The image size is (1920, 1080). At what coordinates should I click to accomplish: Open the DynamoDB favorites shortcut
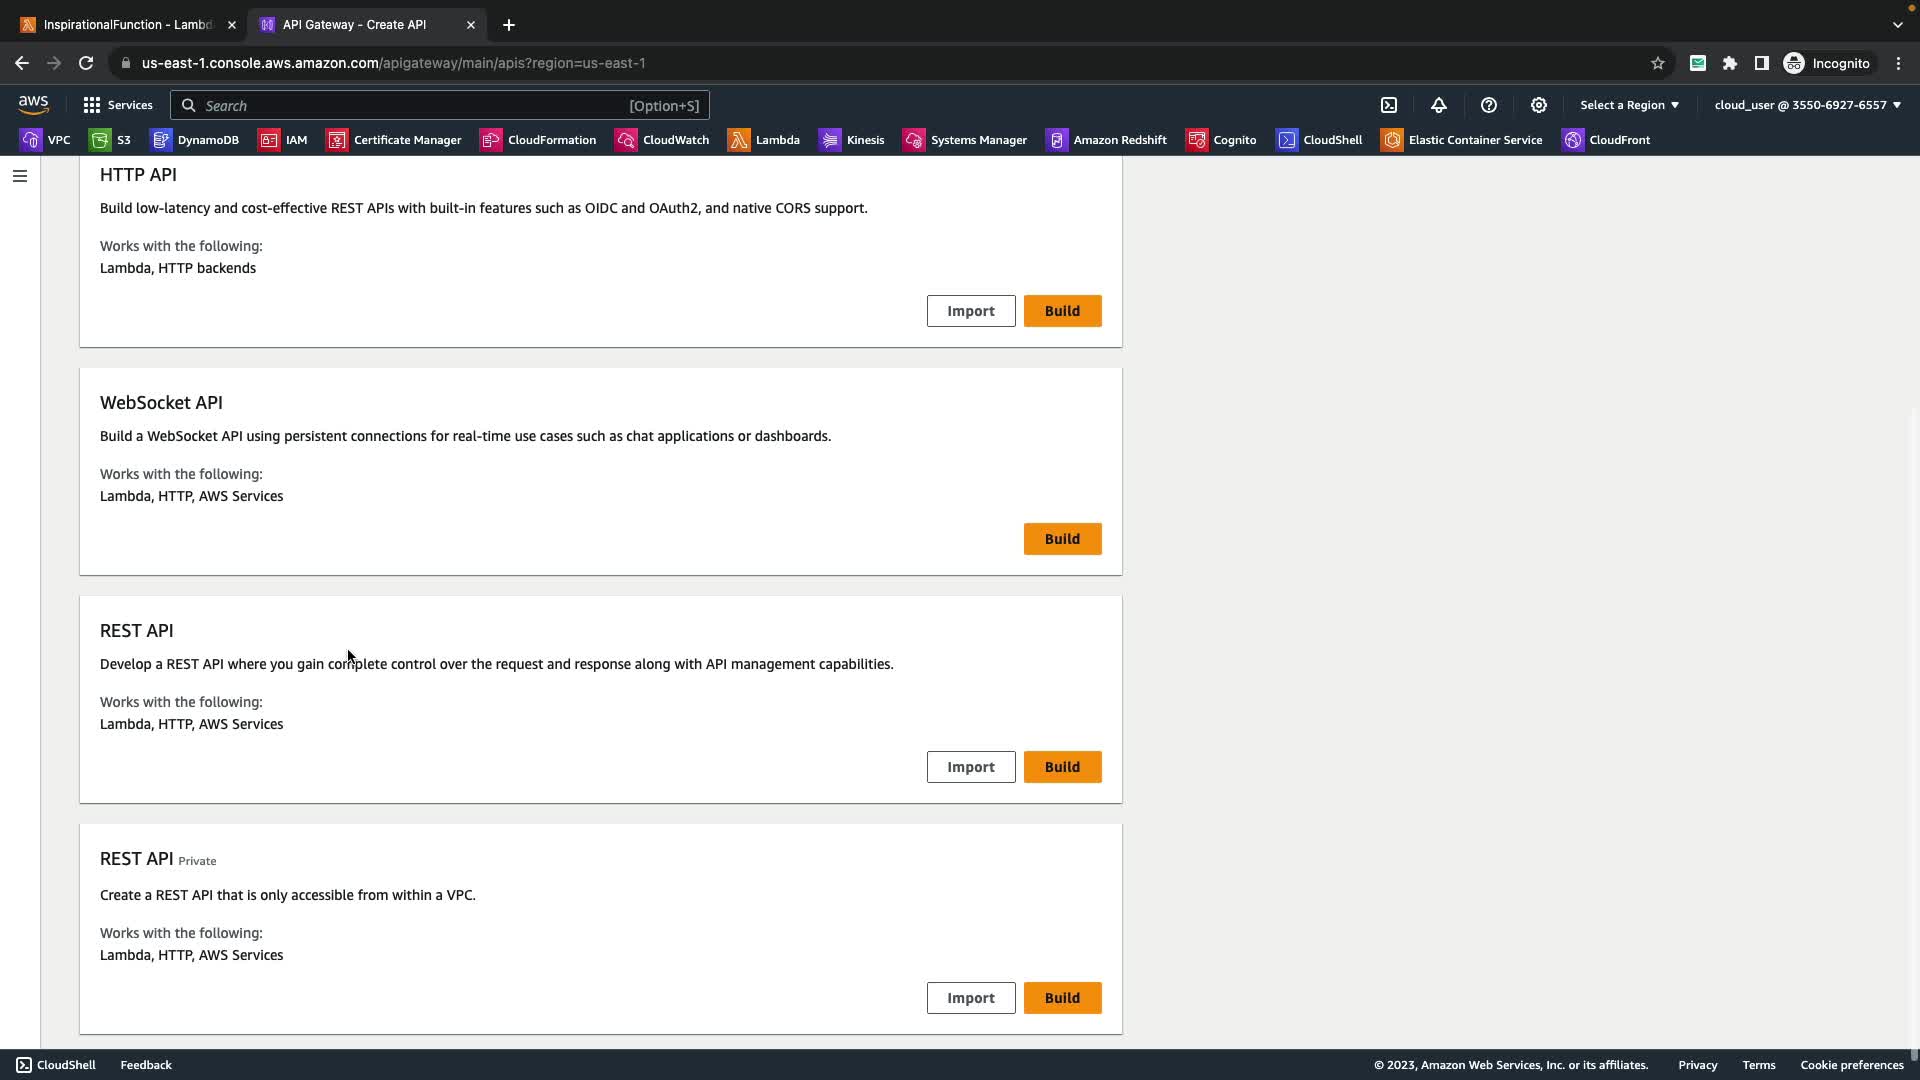pyautogui.click(x=195, y=140)
